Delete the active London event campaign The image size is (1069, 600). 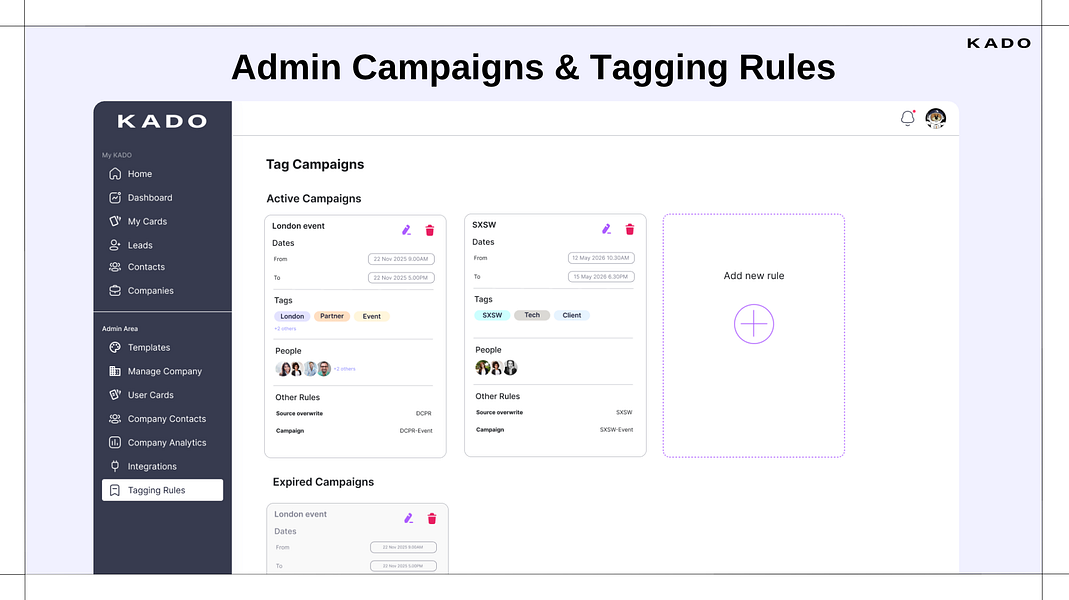[430, 230]
